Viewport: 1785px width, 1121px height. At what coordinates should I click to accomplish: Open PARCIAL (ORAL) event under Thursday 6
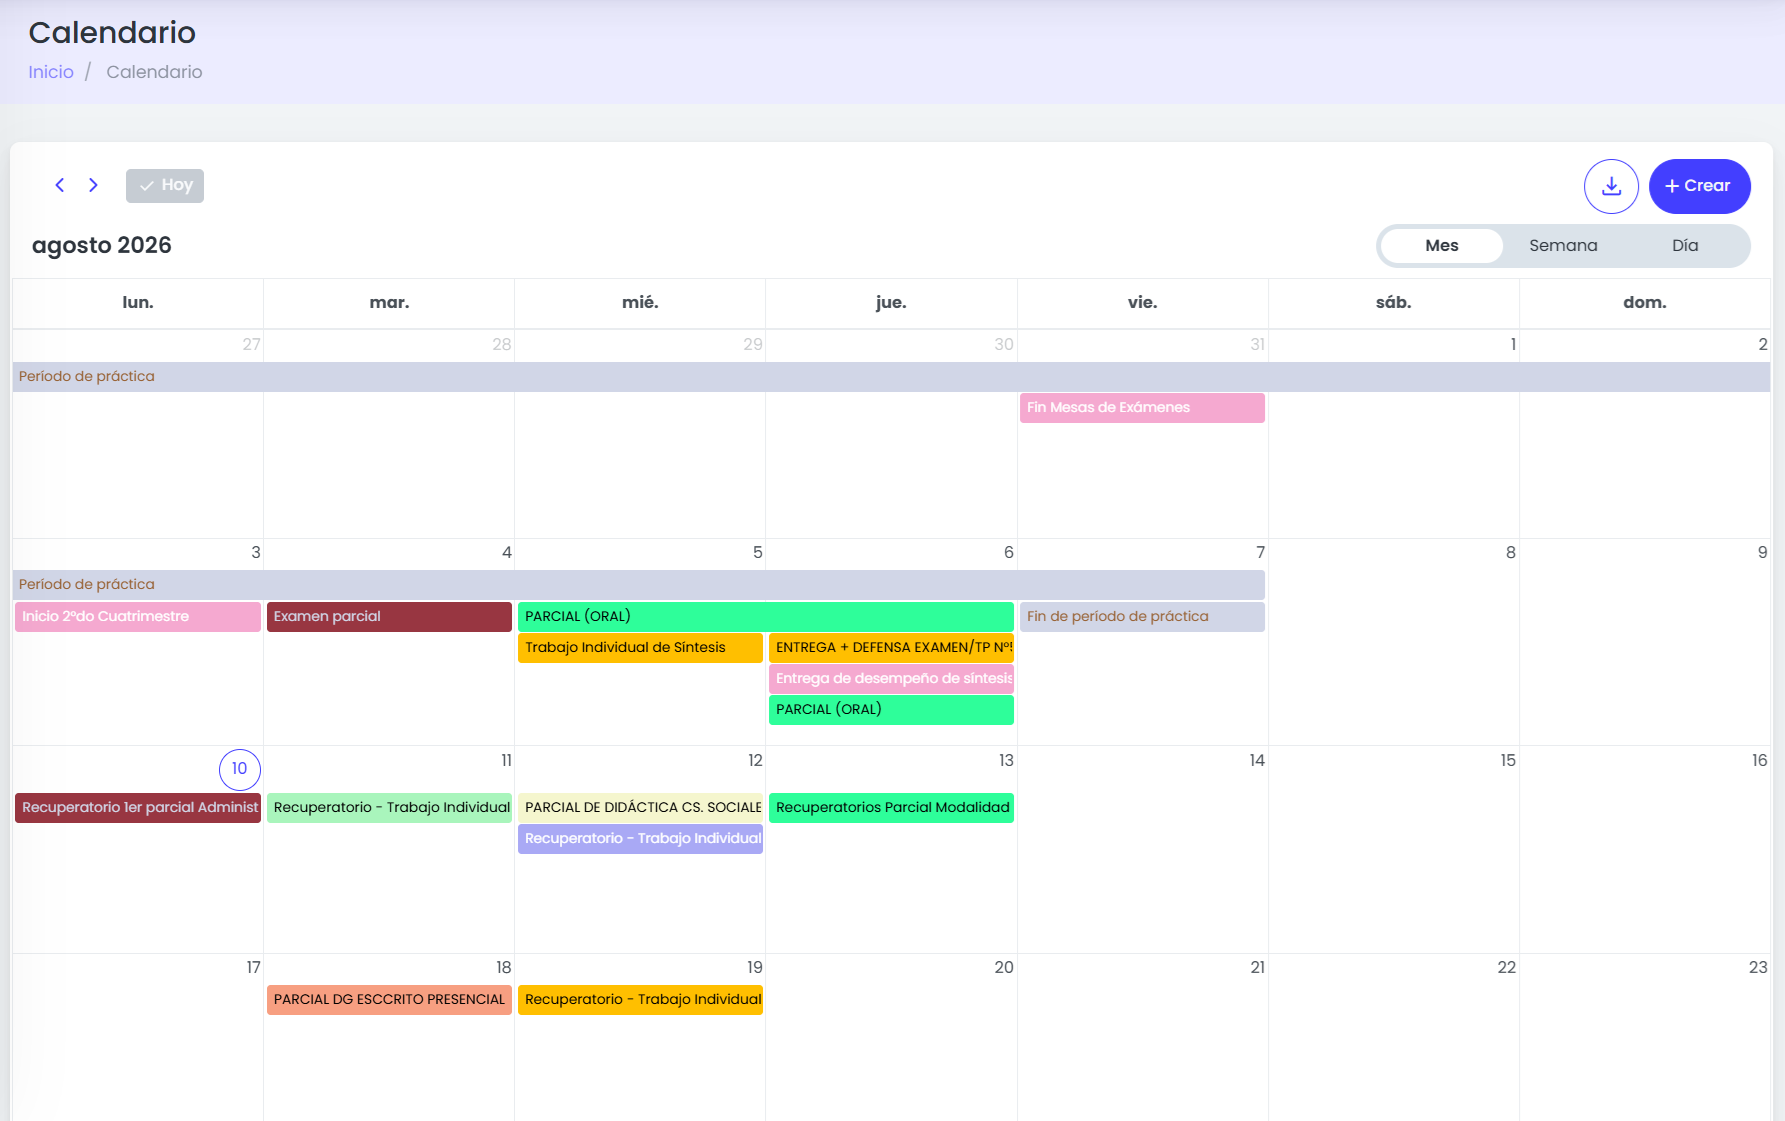coord(891,710)
